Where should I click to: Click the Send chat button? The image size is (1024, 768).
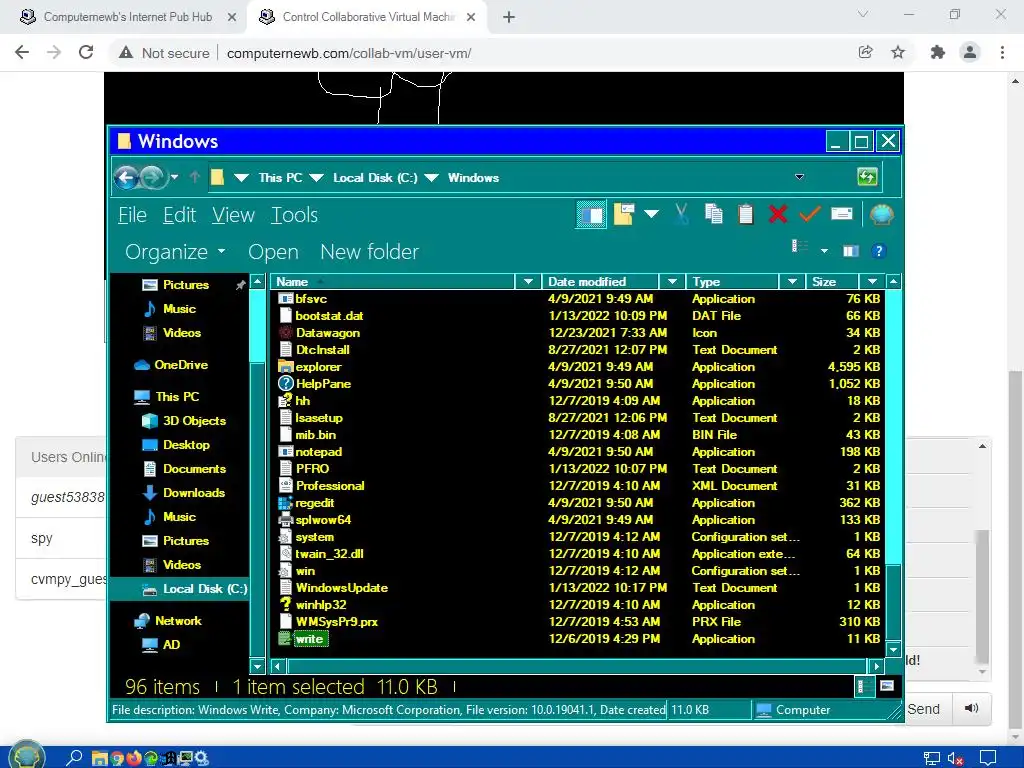pos(923,709)
